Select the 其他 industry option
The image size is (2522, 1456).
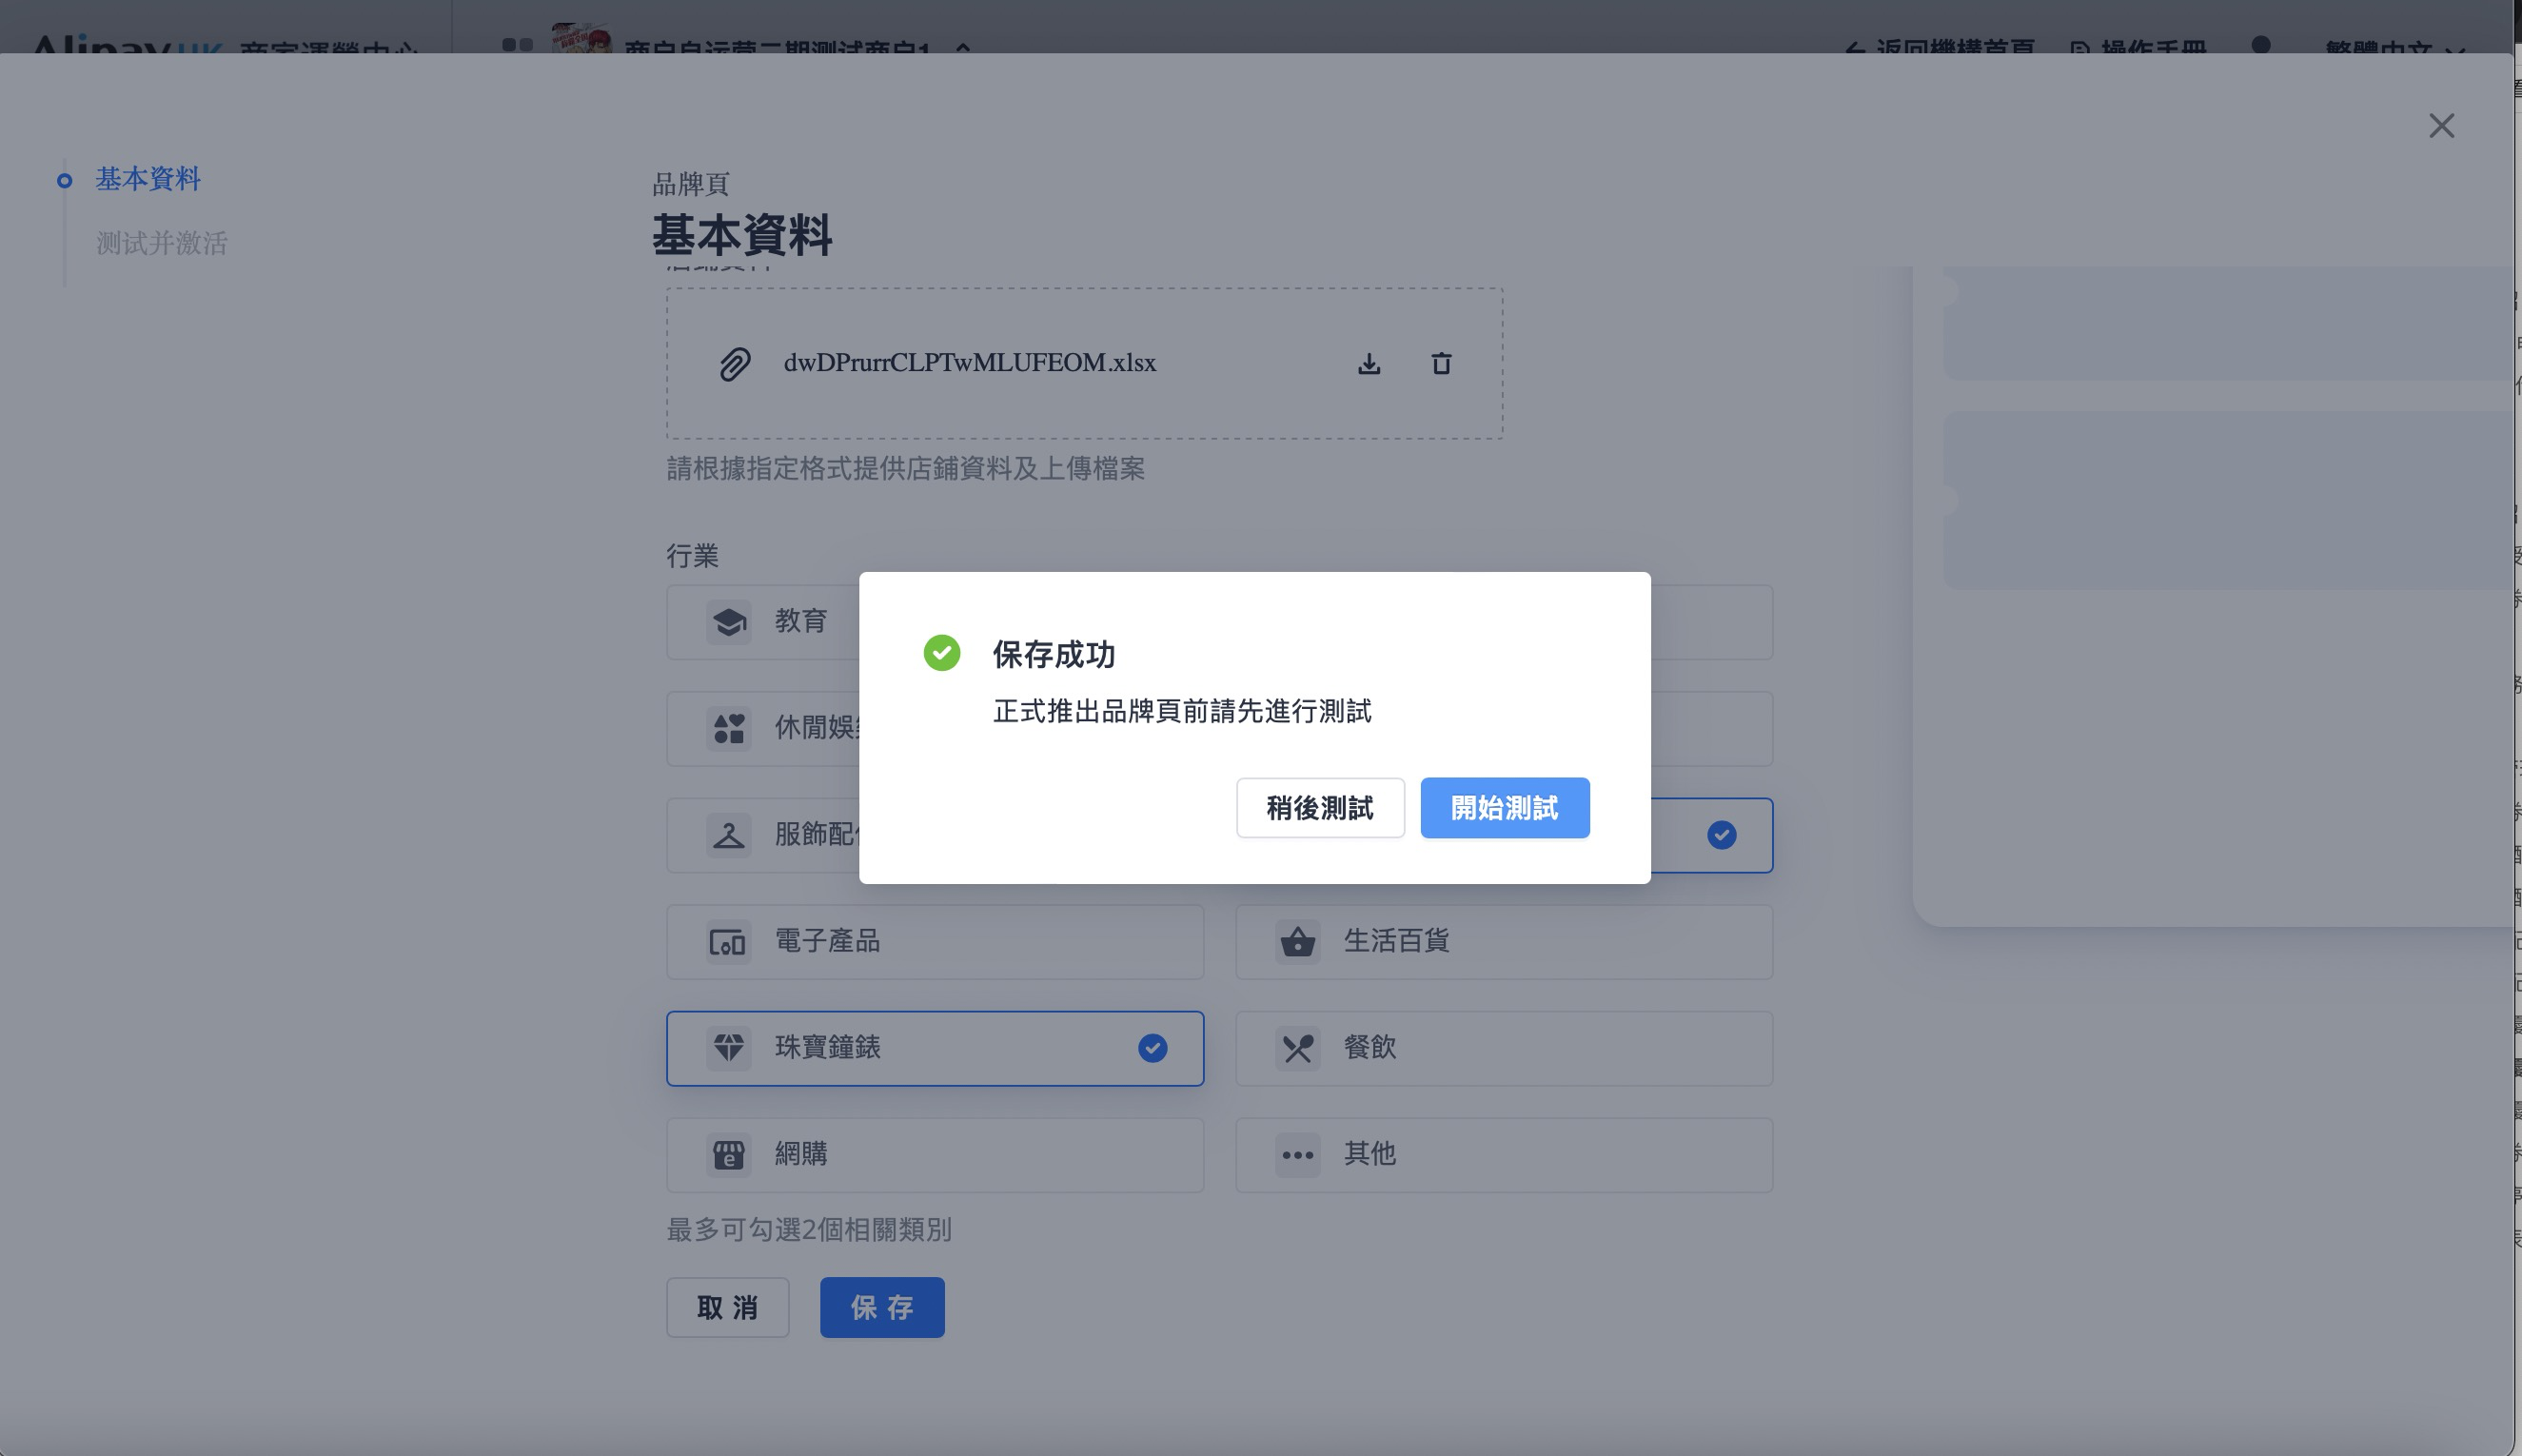[x=1503, y=1155]
